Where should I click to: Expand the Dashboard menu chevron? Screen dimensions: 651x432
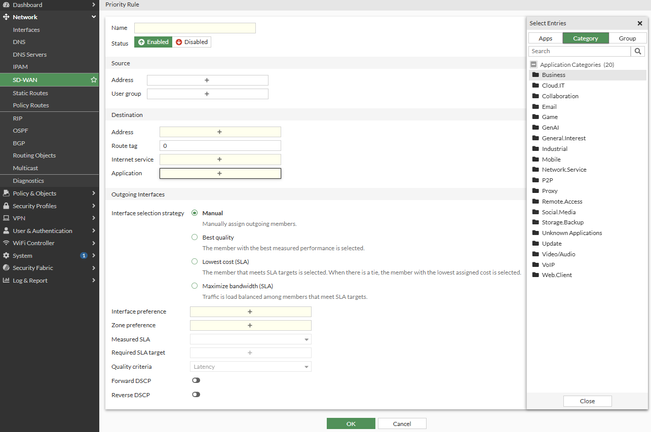point(93,5)
